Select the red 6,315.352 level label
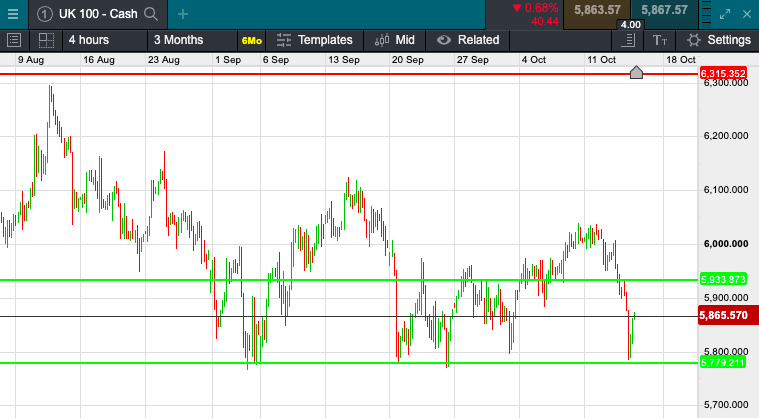The width and height of the screenshot is (759, 418). pyautogui.click(x=723, y=74)
